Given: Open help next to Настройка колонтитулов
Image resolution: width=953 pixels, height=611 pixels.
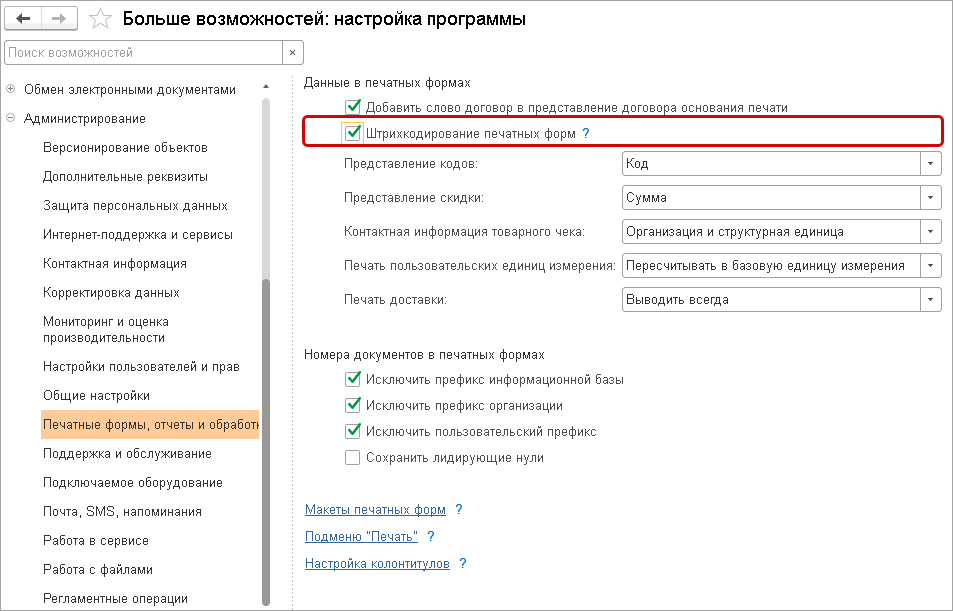Looking at the screenshot, I should (x=462, y=564).
